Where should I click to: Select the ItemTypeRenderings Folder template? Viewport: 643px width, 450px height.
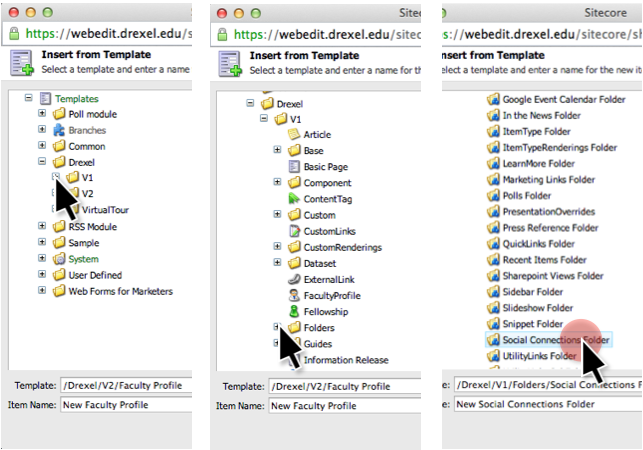(560, 147)
